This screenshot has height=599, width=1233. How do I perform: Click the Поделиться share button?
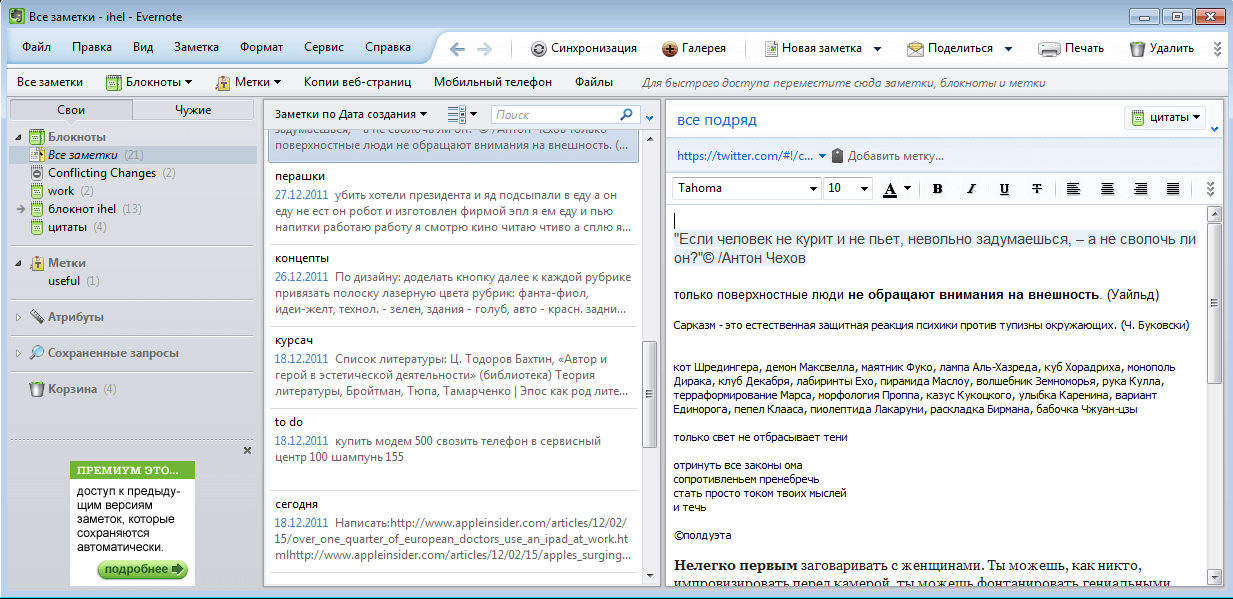coord(950,48)
